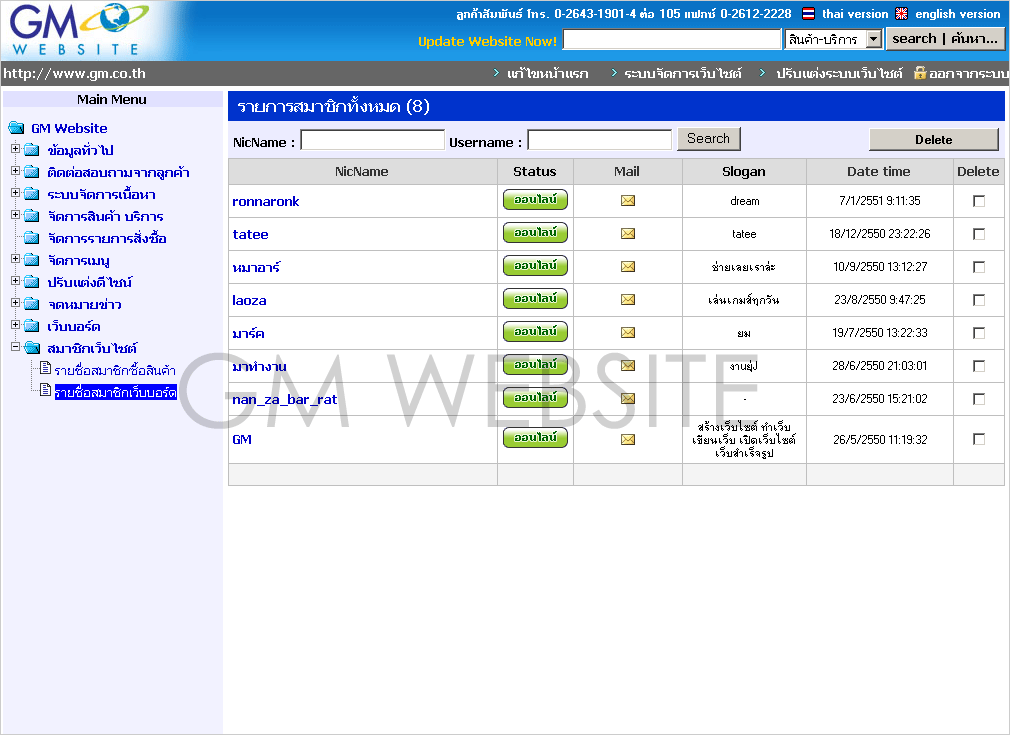Tick delete checkbox for GM
Screen dimensions: 1010x735
click(x=978, y=439)
